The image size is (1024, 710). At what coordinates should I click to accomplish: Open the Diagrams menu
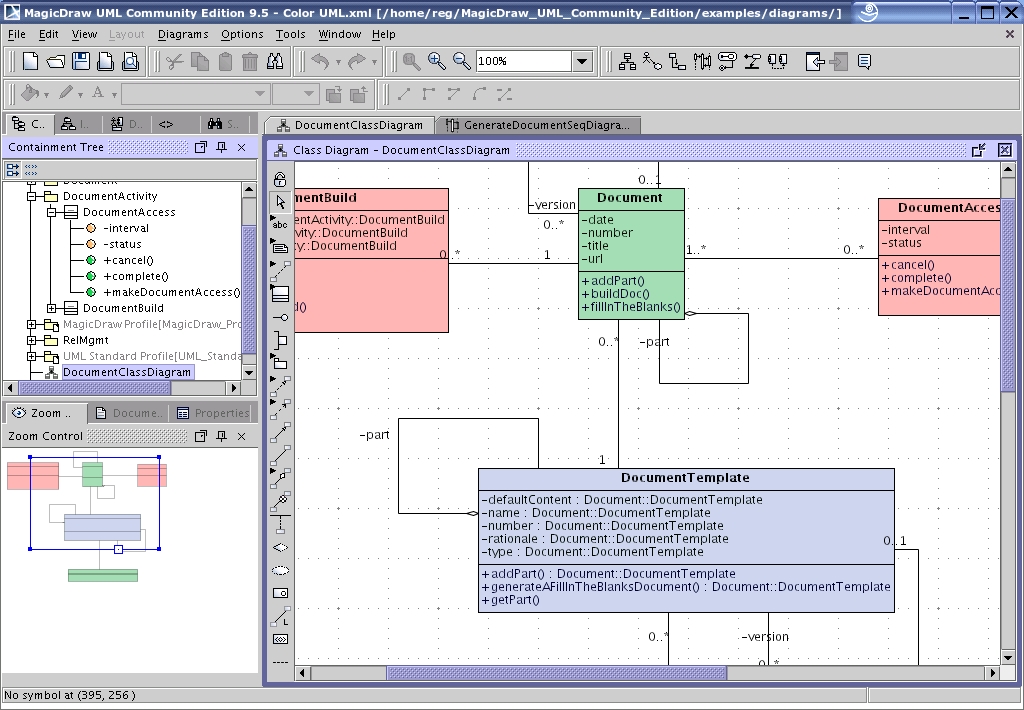pyautogui.click(x=183, y=34)
